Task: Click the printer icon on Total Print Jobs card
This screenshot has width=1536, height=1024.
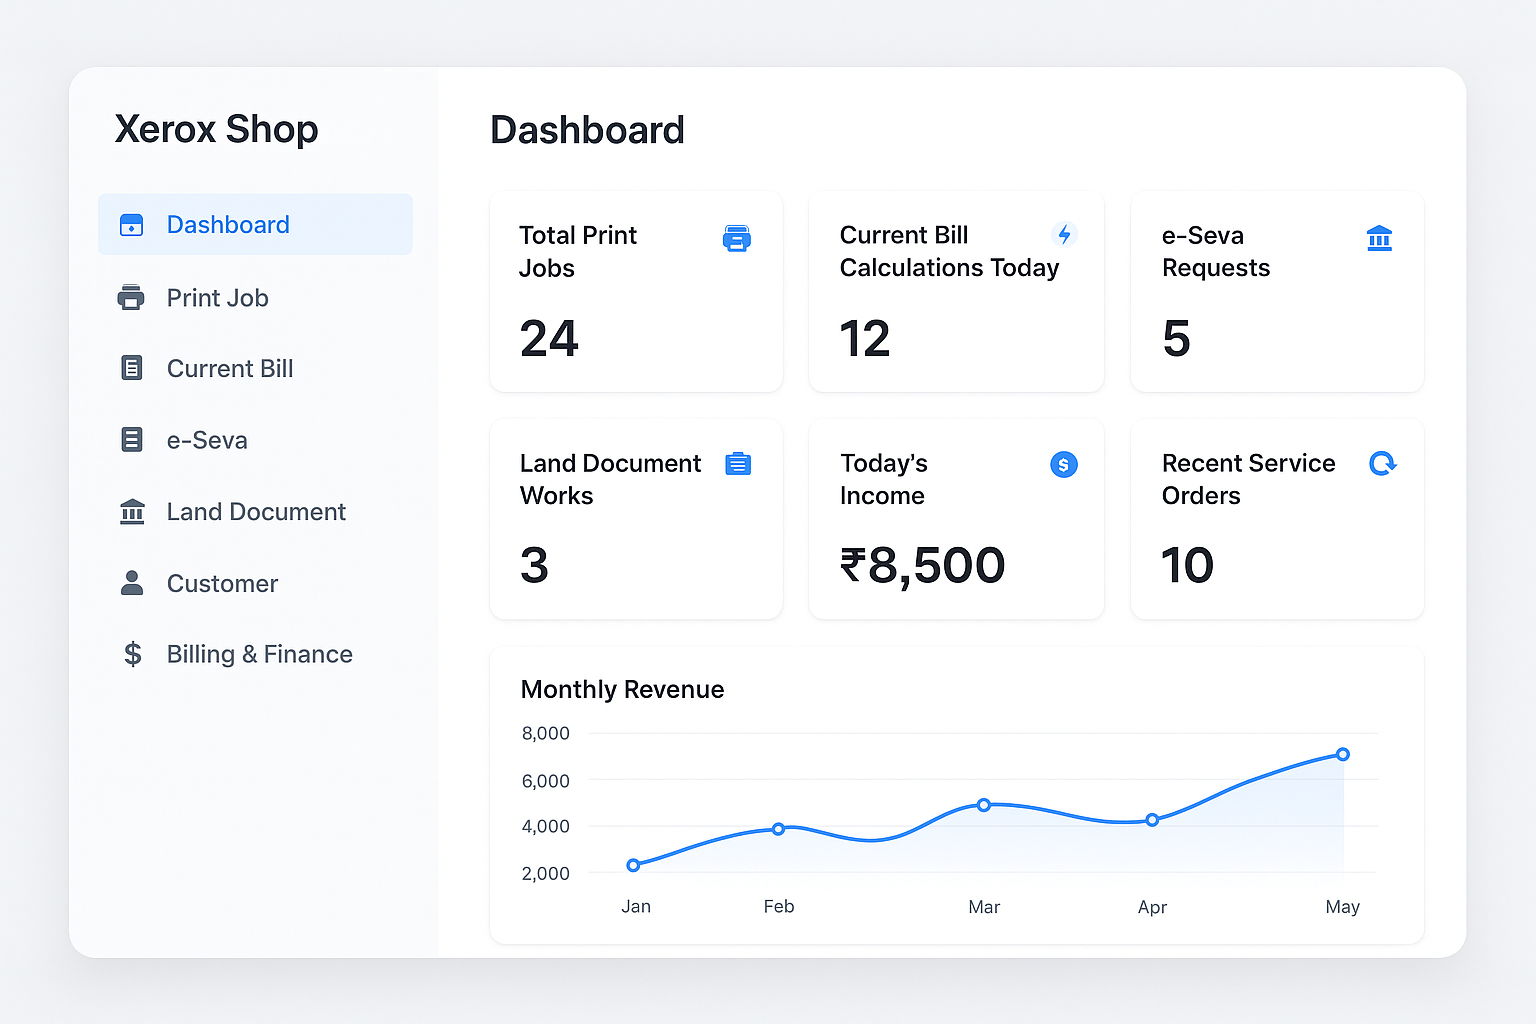Action: click(737, 238)
